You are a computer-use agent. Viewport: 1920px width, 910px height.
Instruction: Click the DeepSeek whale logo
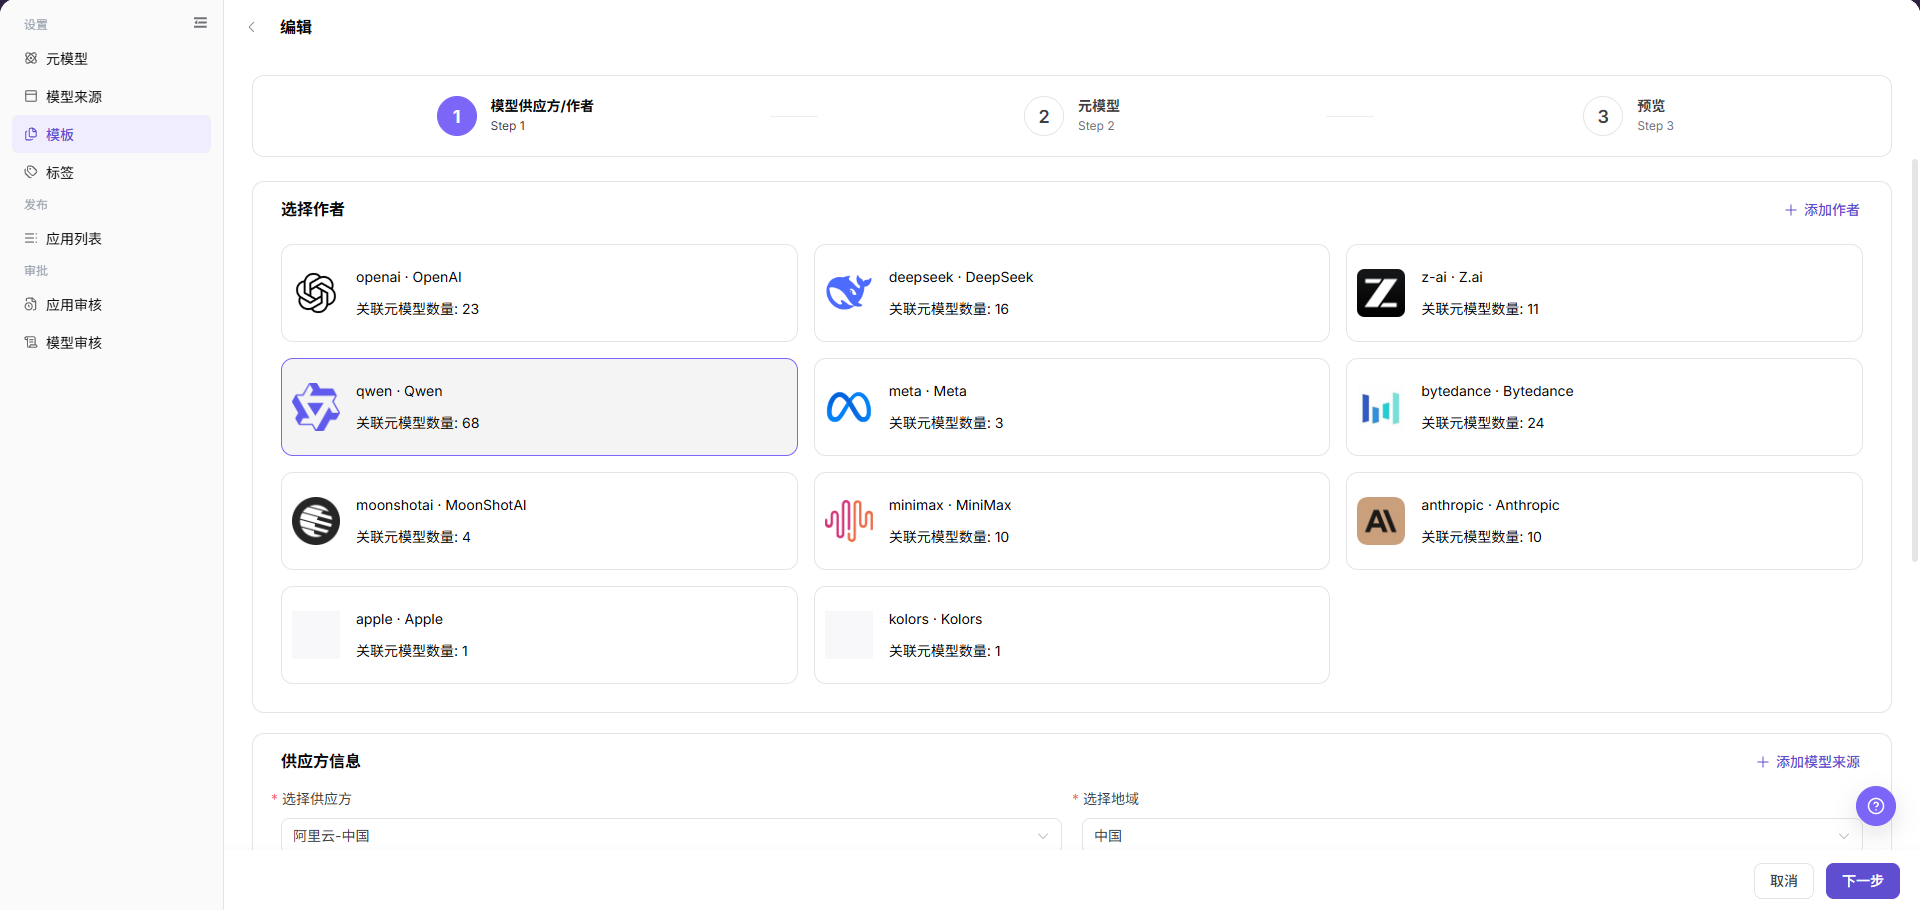pos(849,293)
